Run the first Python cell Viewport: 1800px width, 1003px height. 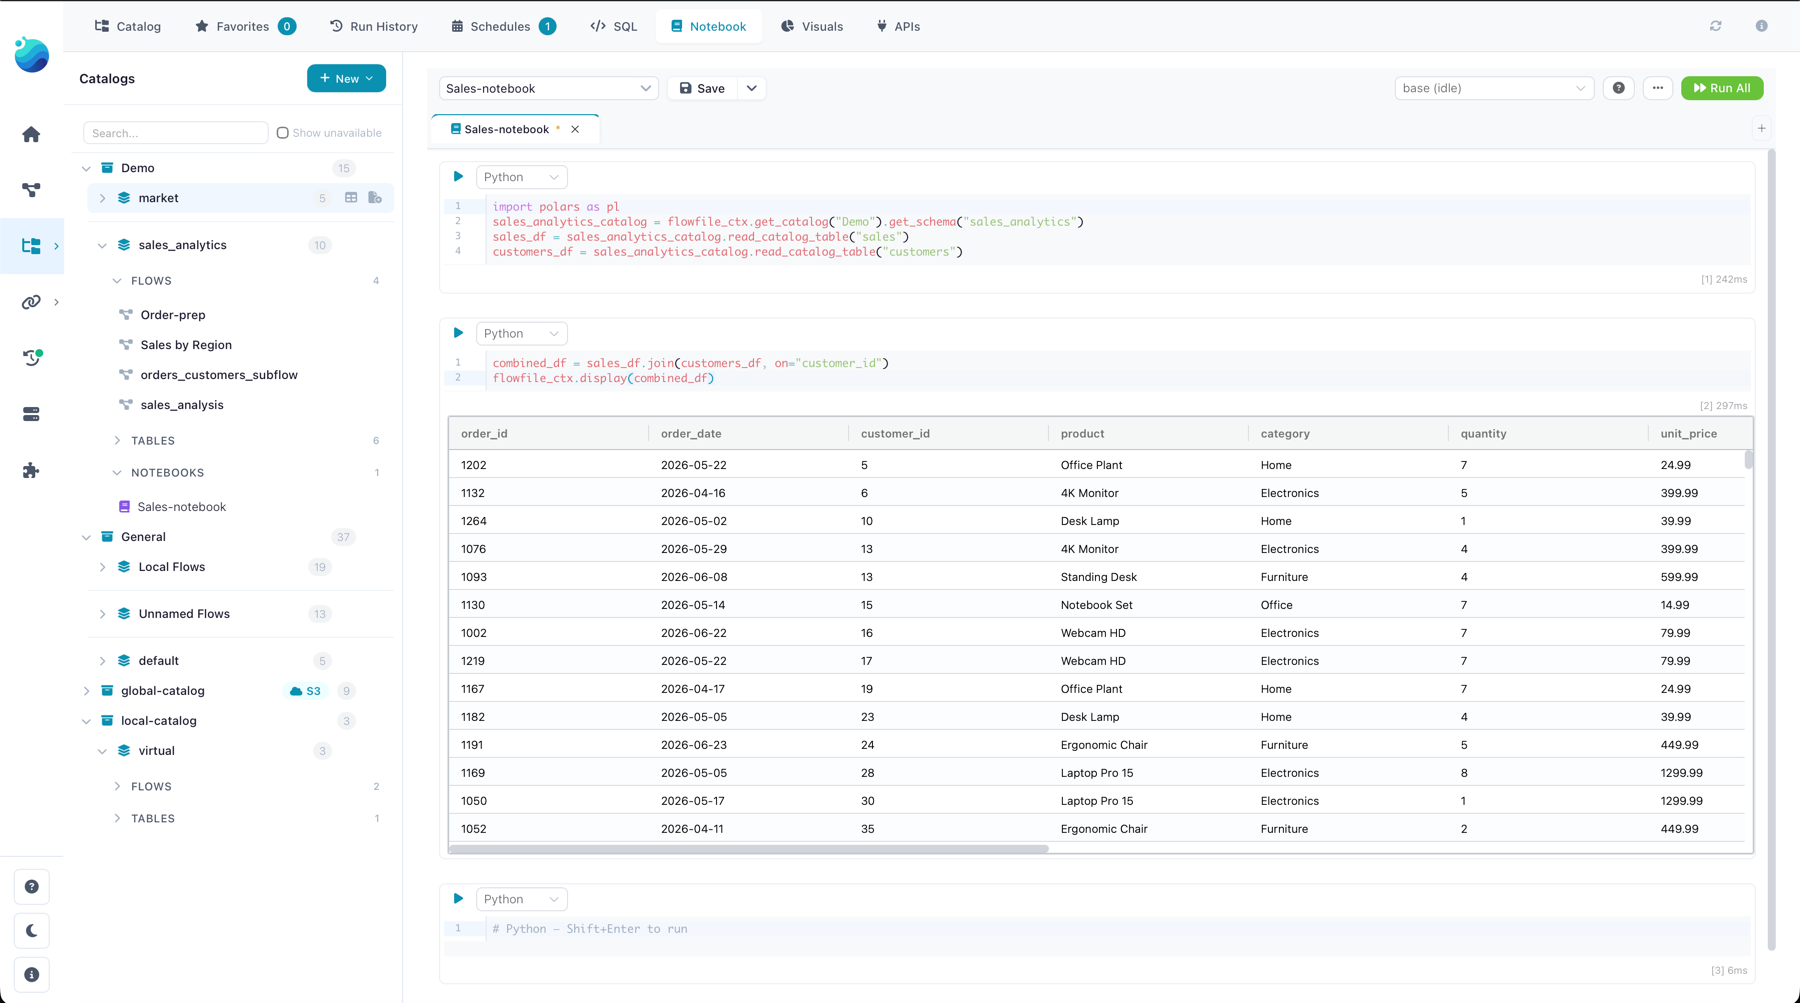[458, 177]
